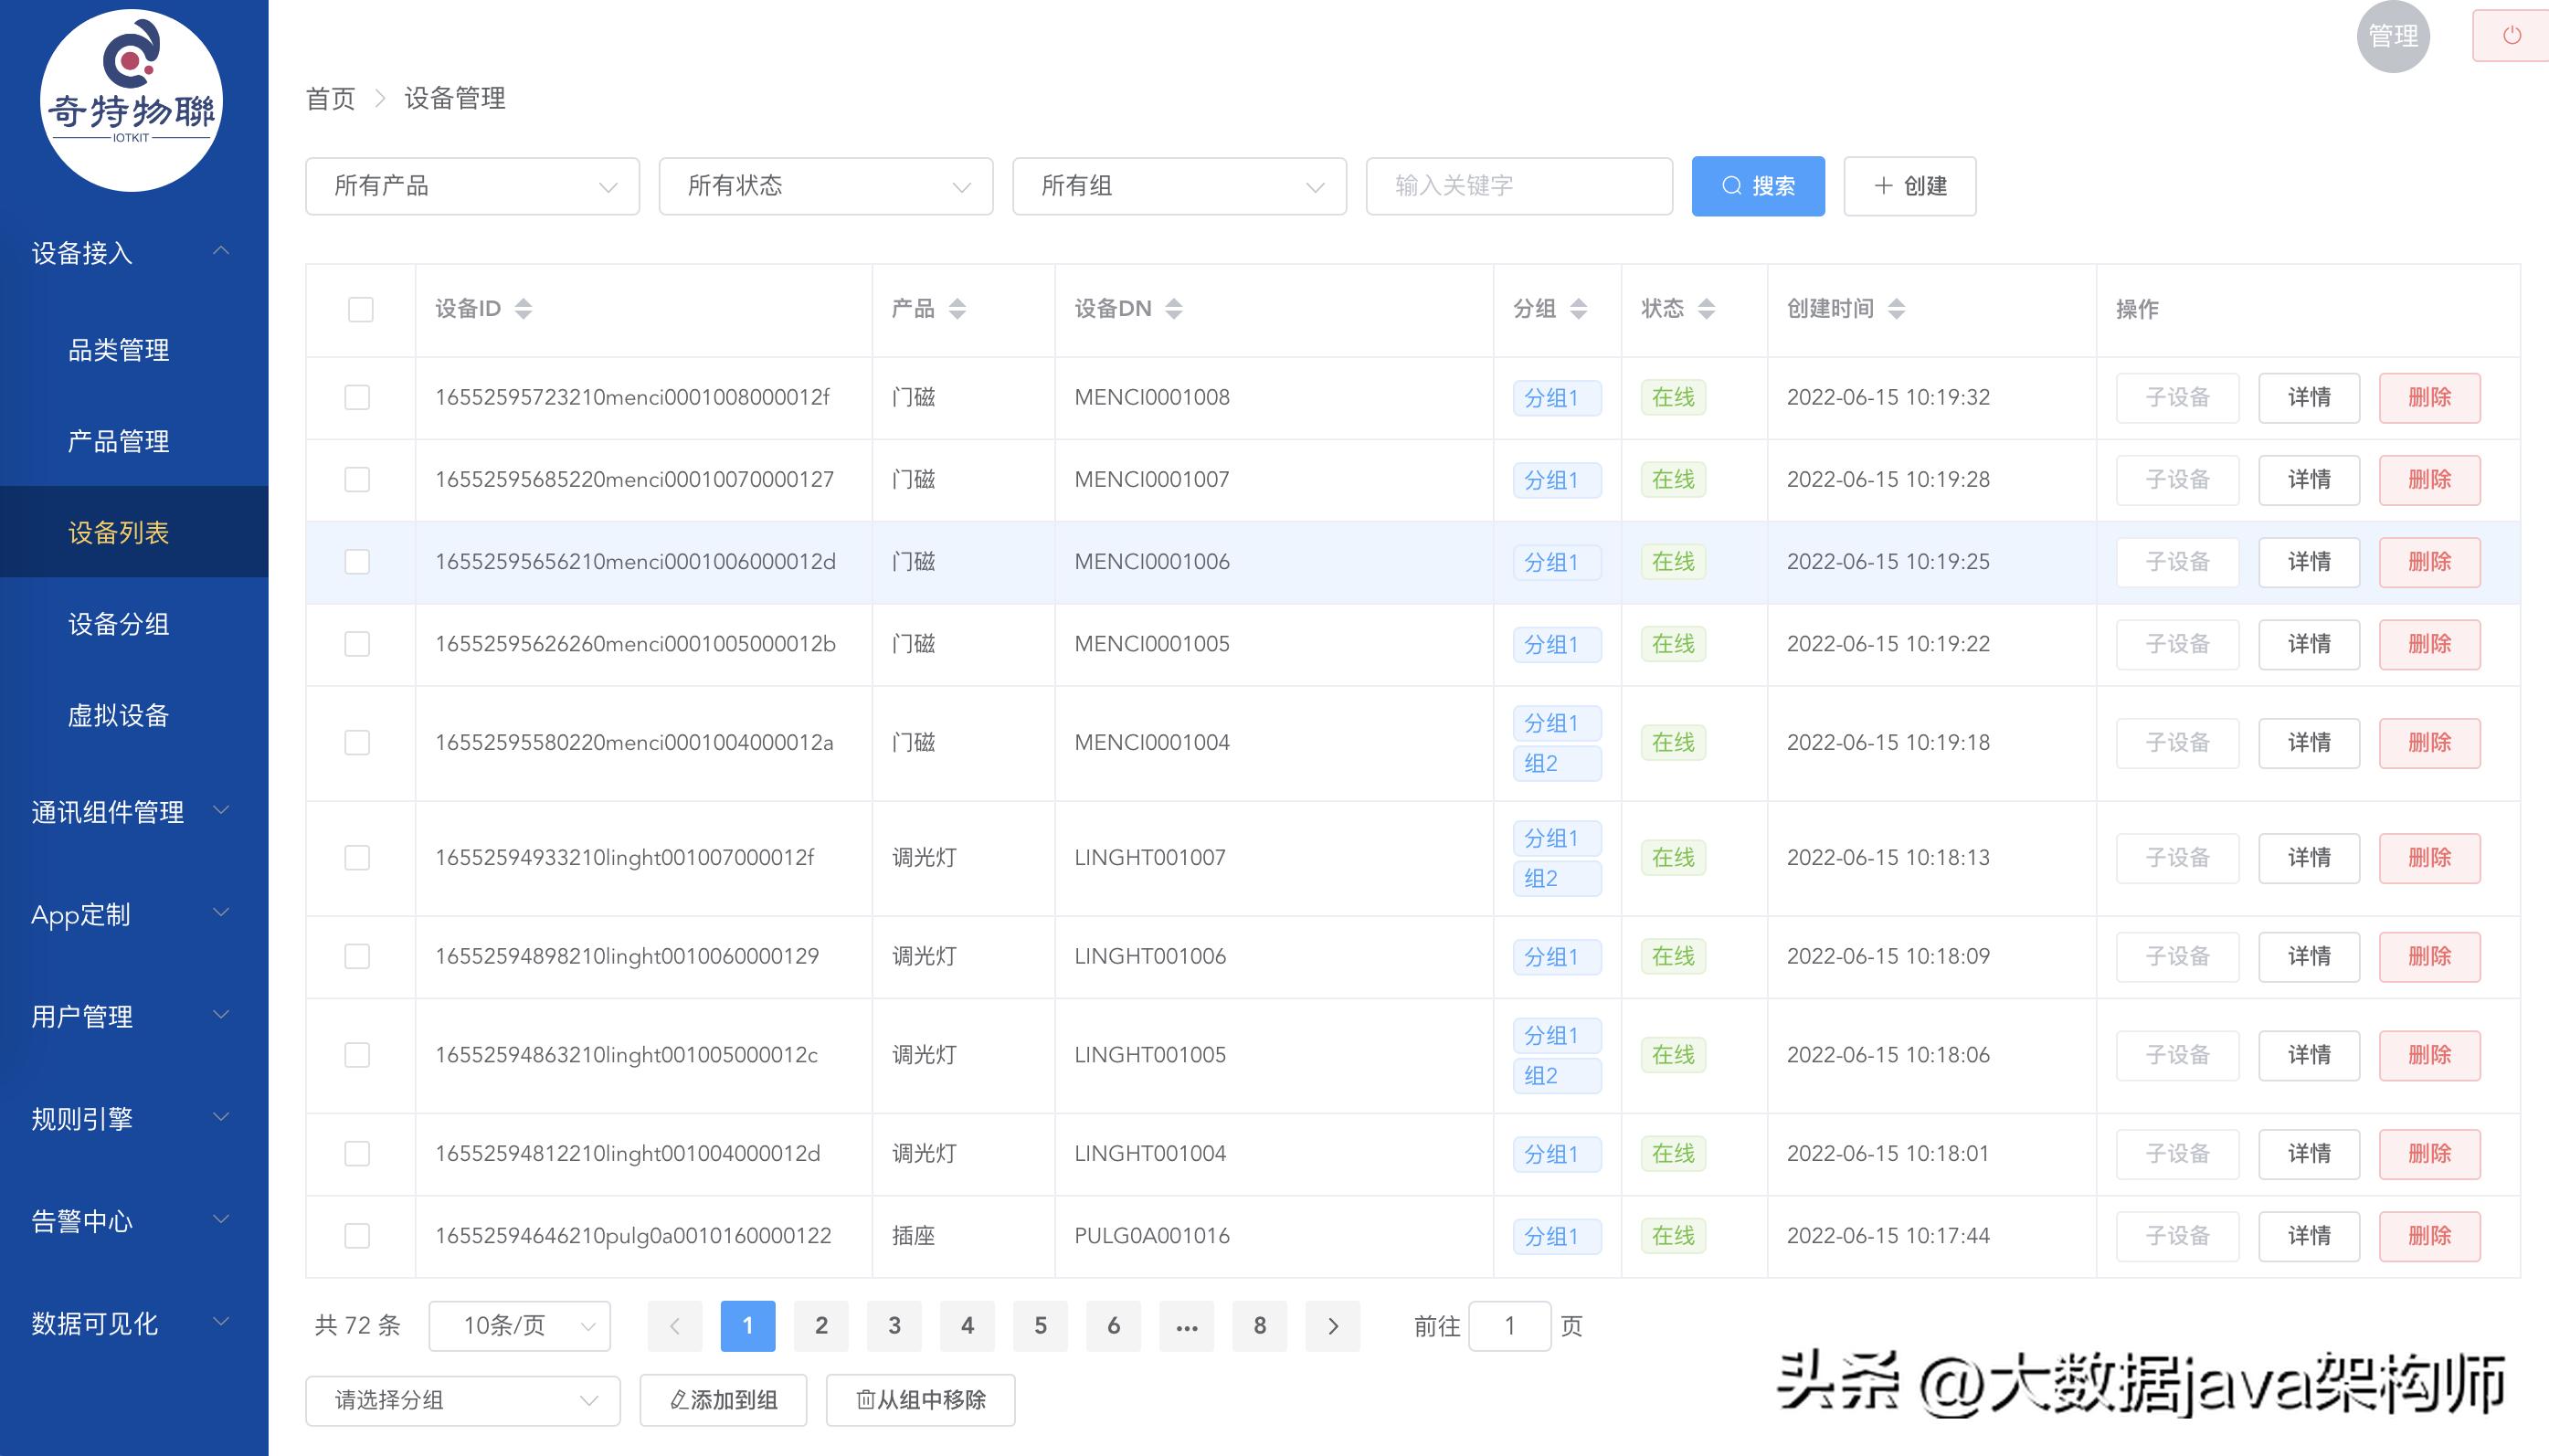Click the power logout icon at top right
2549x1456 pixels.
click(2515, 35)
